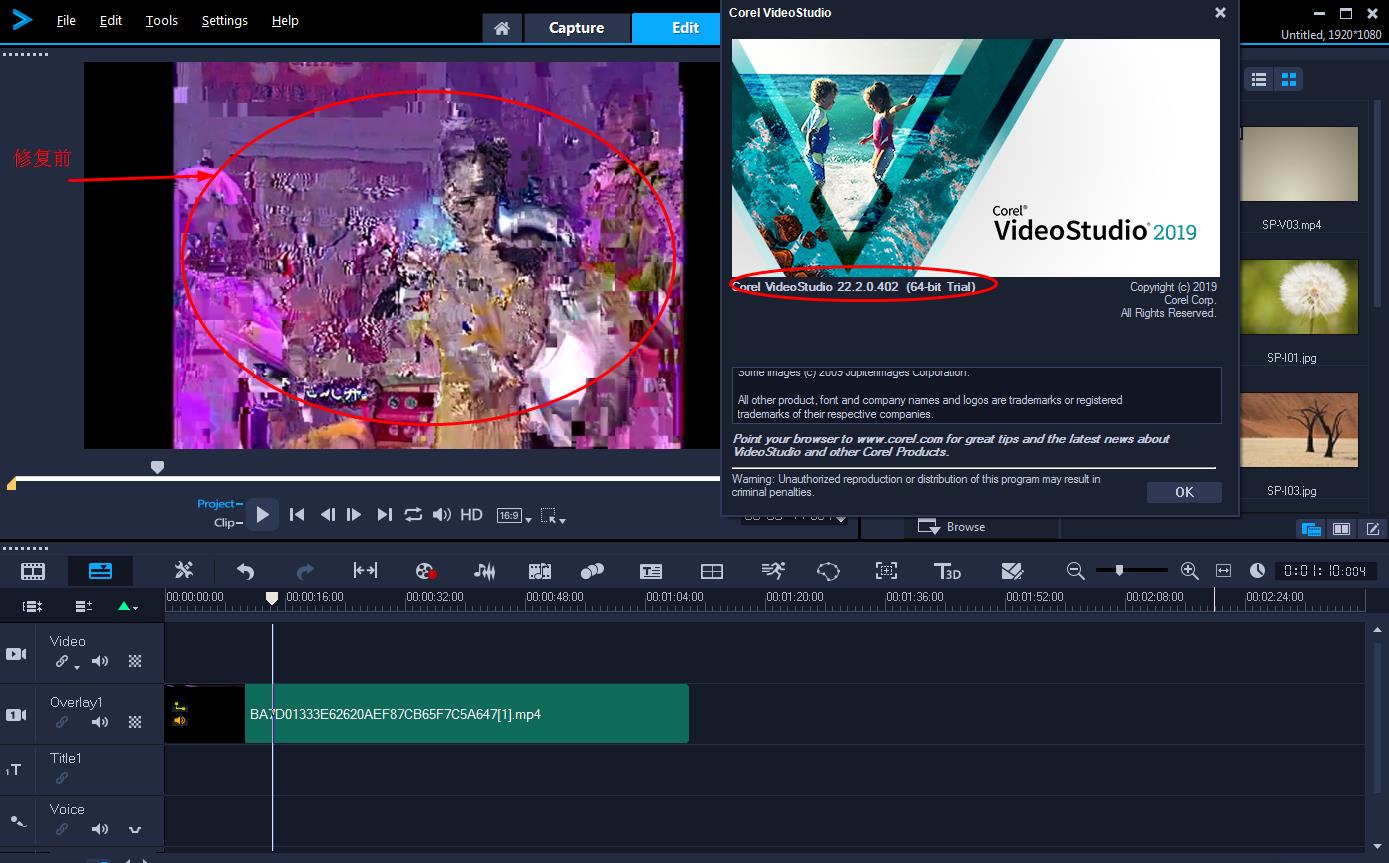
Task: Open Video track ripple options arrow
Action: point(77,666)
